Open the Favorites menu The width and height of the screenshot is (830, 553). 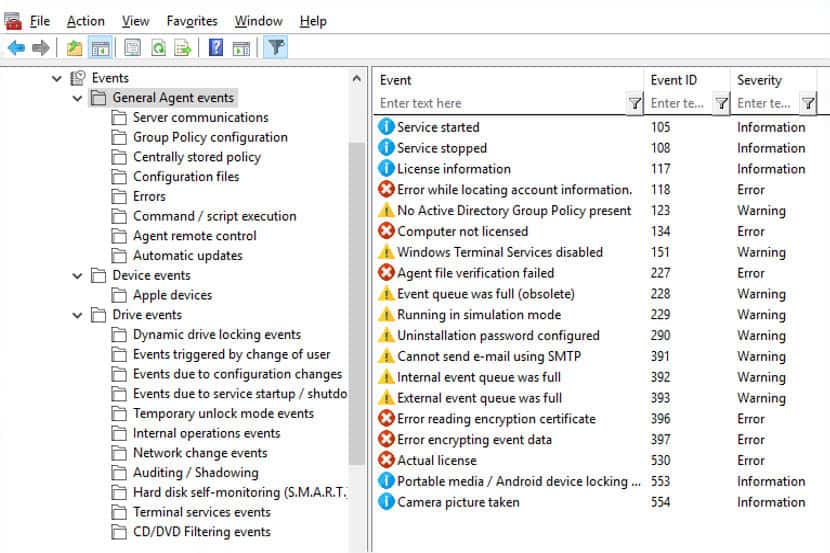pos(192,21)
